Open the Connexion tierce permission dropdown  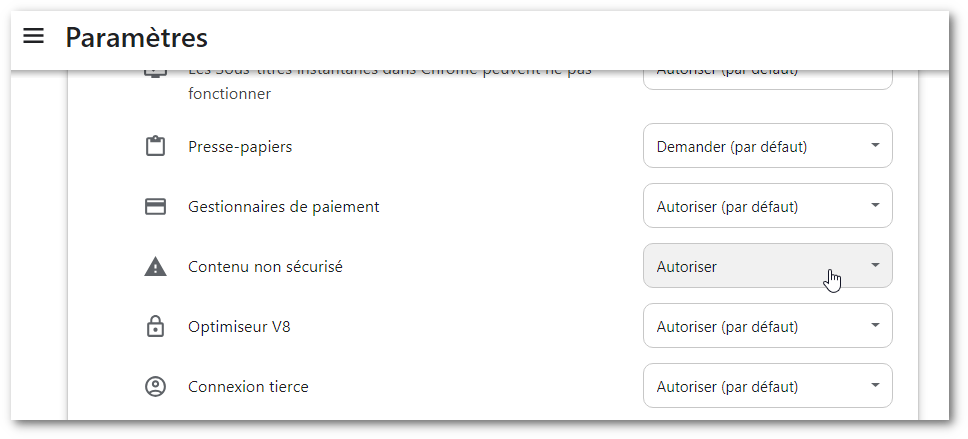[767, 387]
